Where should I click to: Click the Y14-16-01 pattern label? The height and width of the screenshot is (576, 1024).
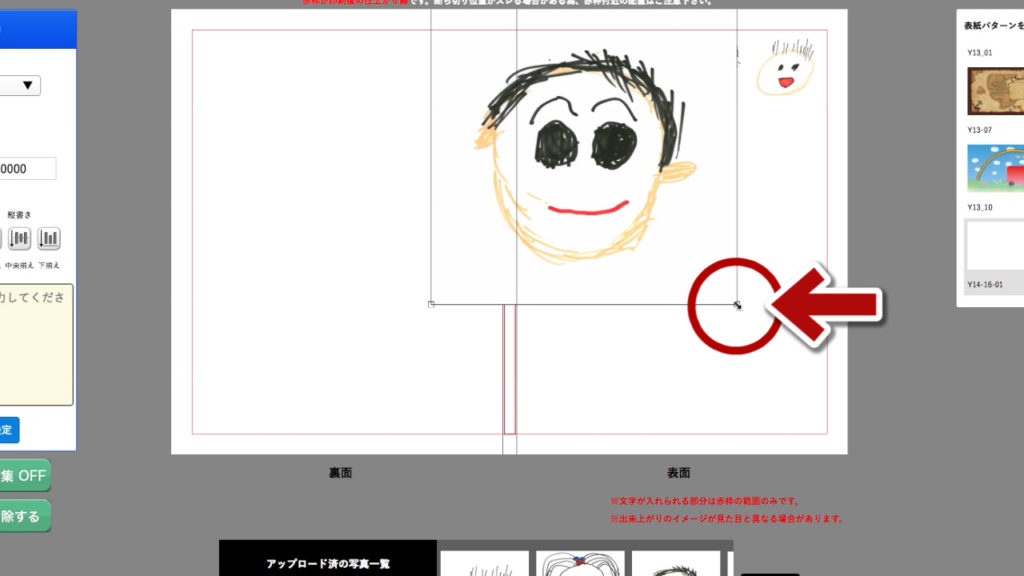[x=985, y=285]
